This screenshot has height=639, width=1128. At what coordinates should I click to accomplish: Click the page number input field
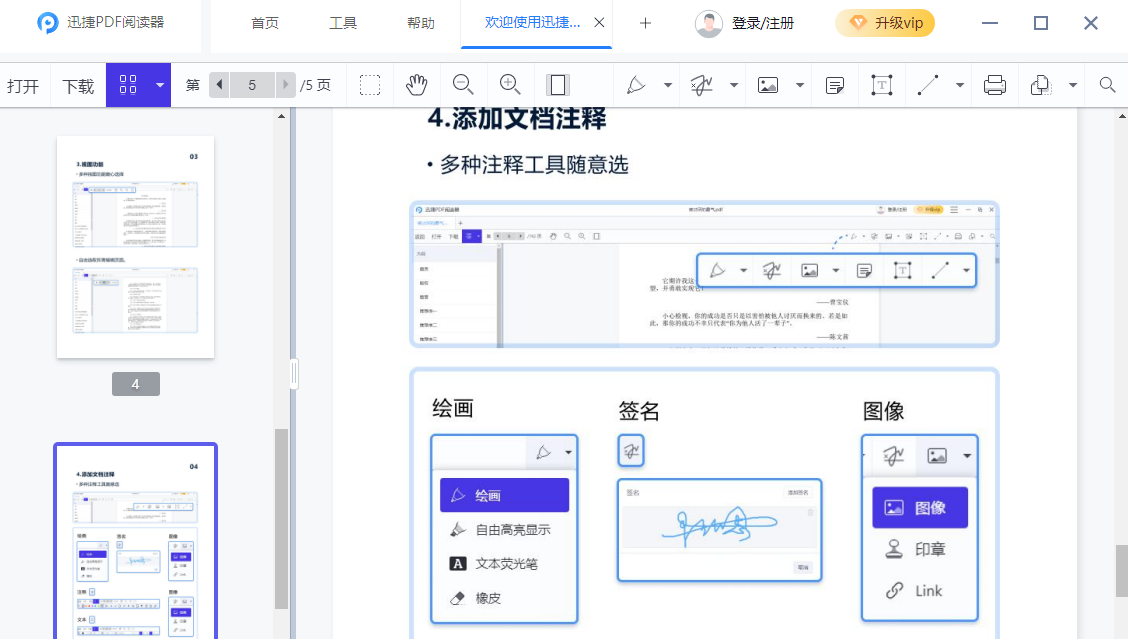click(252, 85)
